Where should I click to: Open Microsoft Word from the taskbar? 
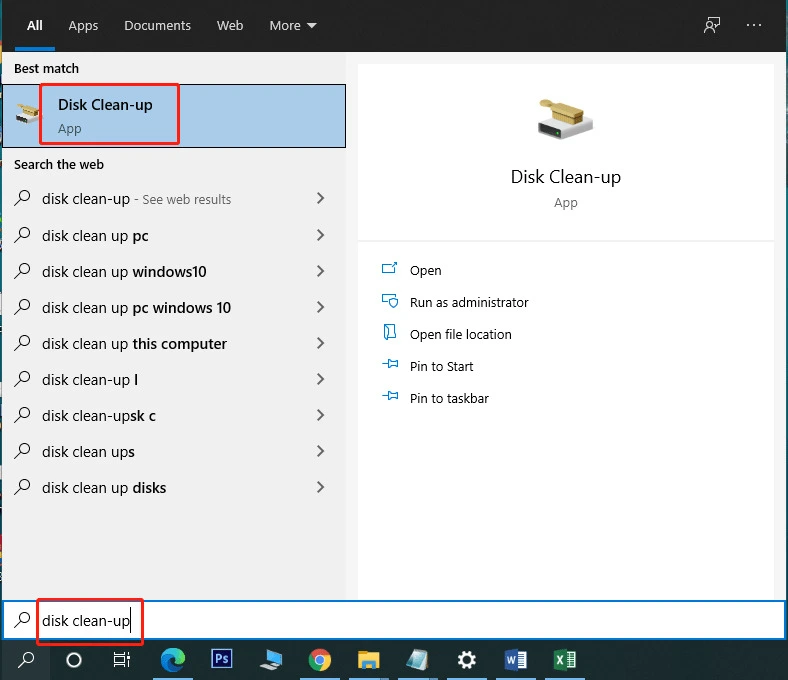coord(516,660)
